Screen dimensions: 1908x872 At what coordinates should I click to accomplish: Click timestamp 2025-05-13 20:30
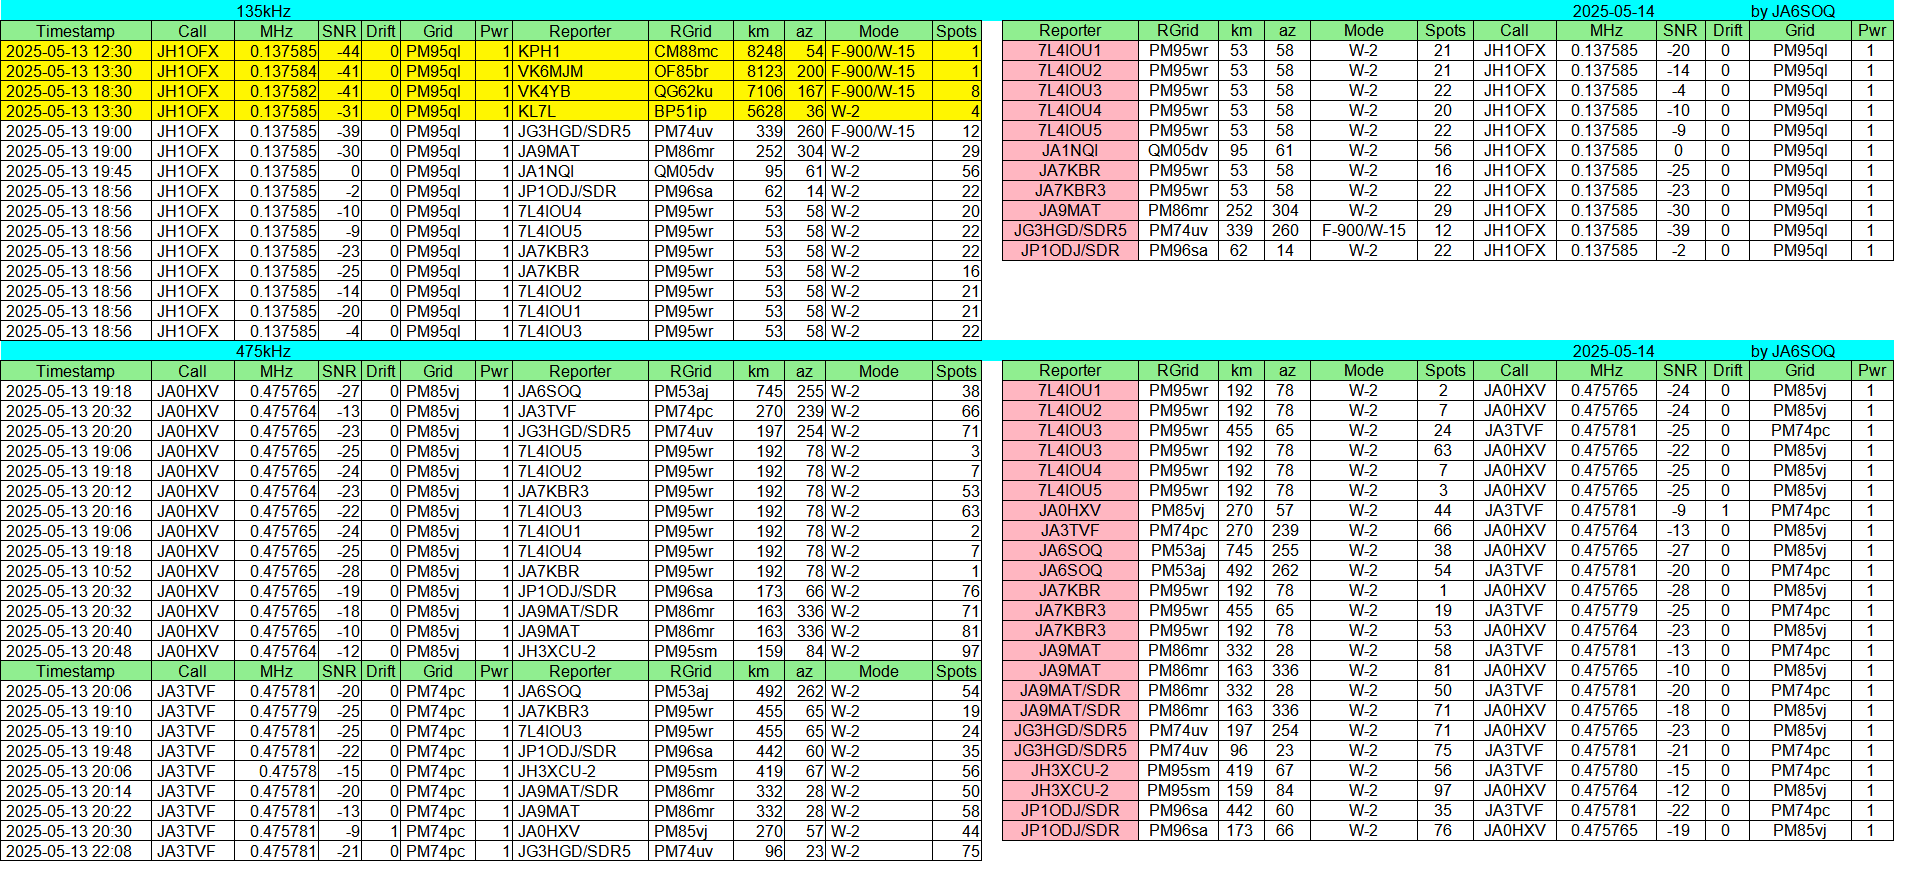[x=76, y=831]
